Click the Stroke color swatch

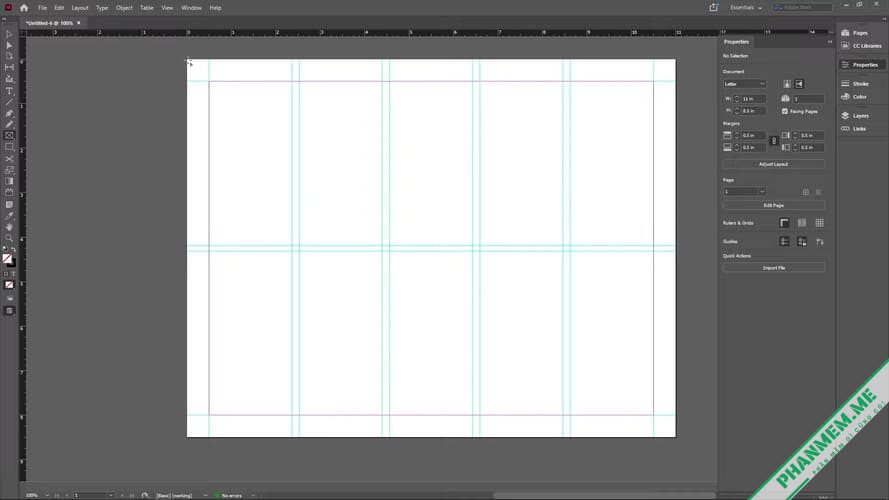(x=12, y=264)
